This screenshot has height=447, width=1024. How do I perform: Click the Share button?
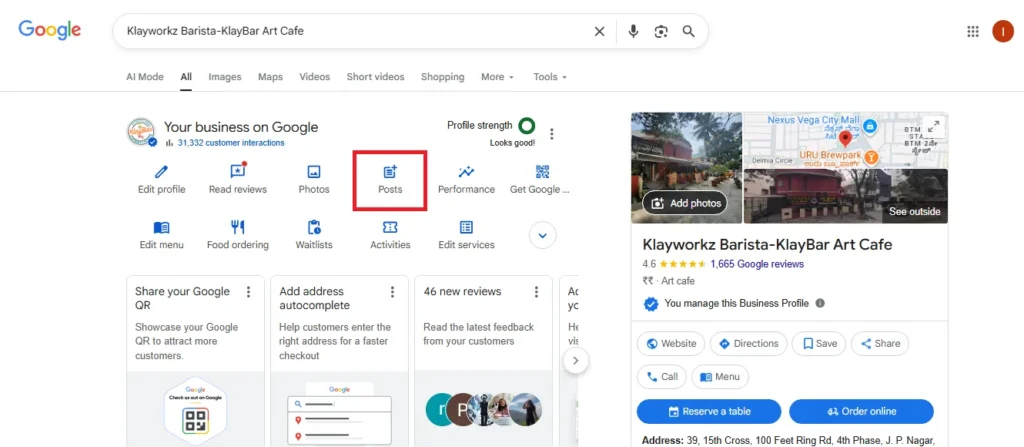coord(880,344)
